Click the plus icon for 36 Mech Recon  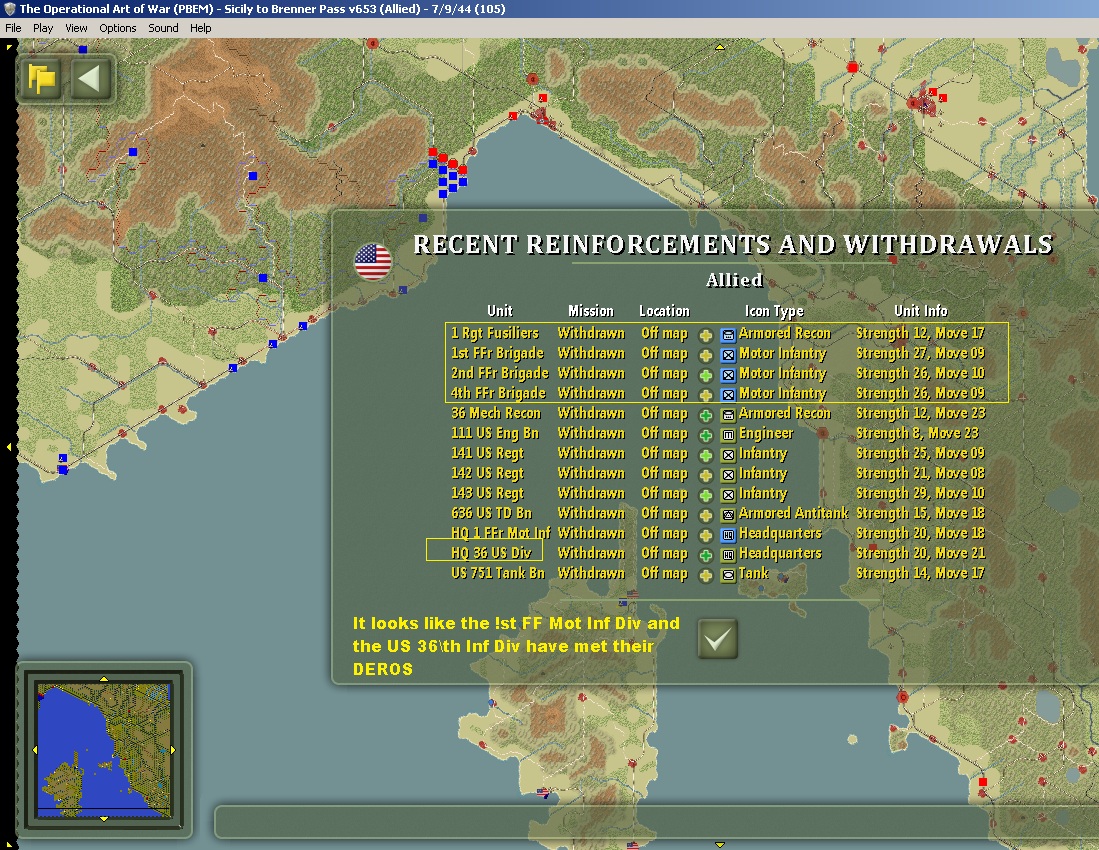click(x=706, y=416)
